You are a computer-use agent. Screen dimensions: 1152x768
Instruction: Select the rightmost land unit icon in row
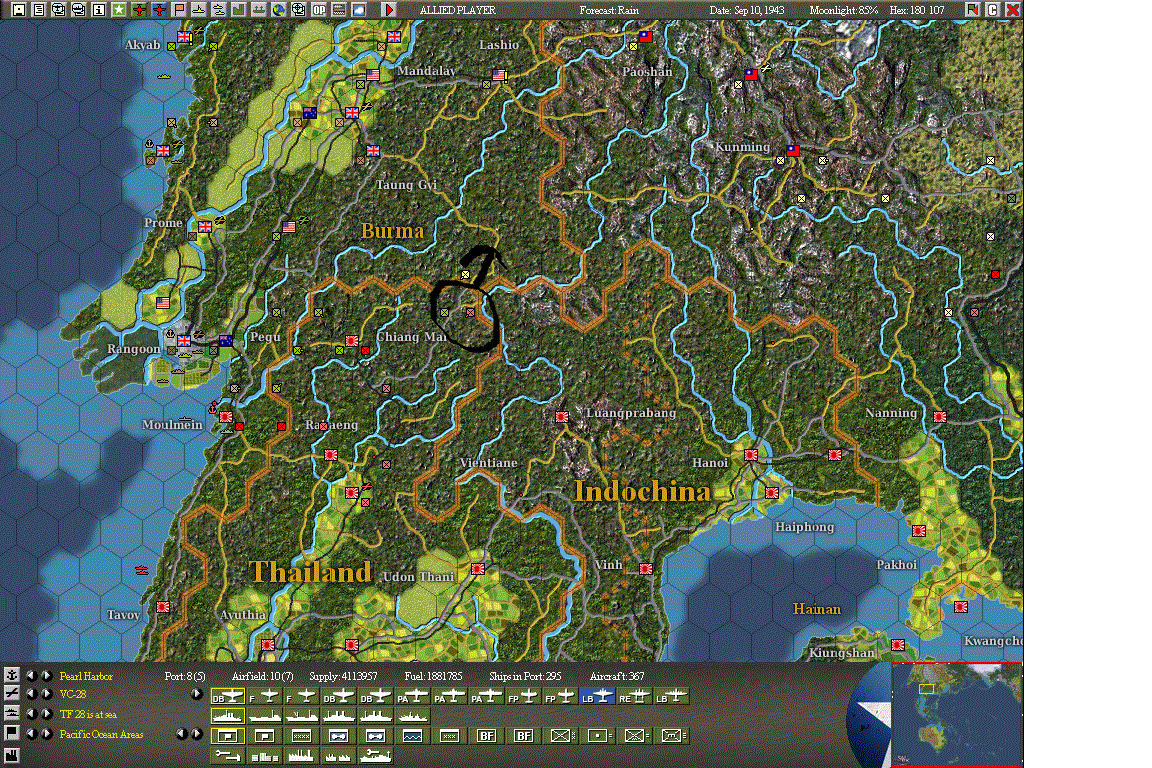(671, 735)
